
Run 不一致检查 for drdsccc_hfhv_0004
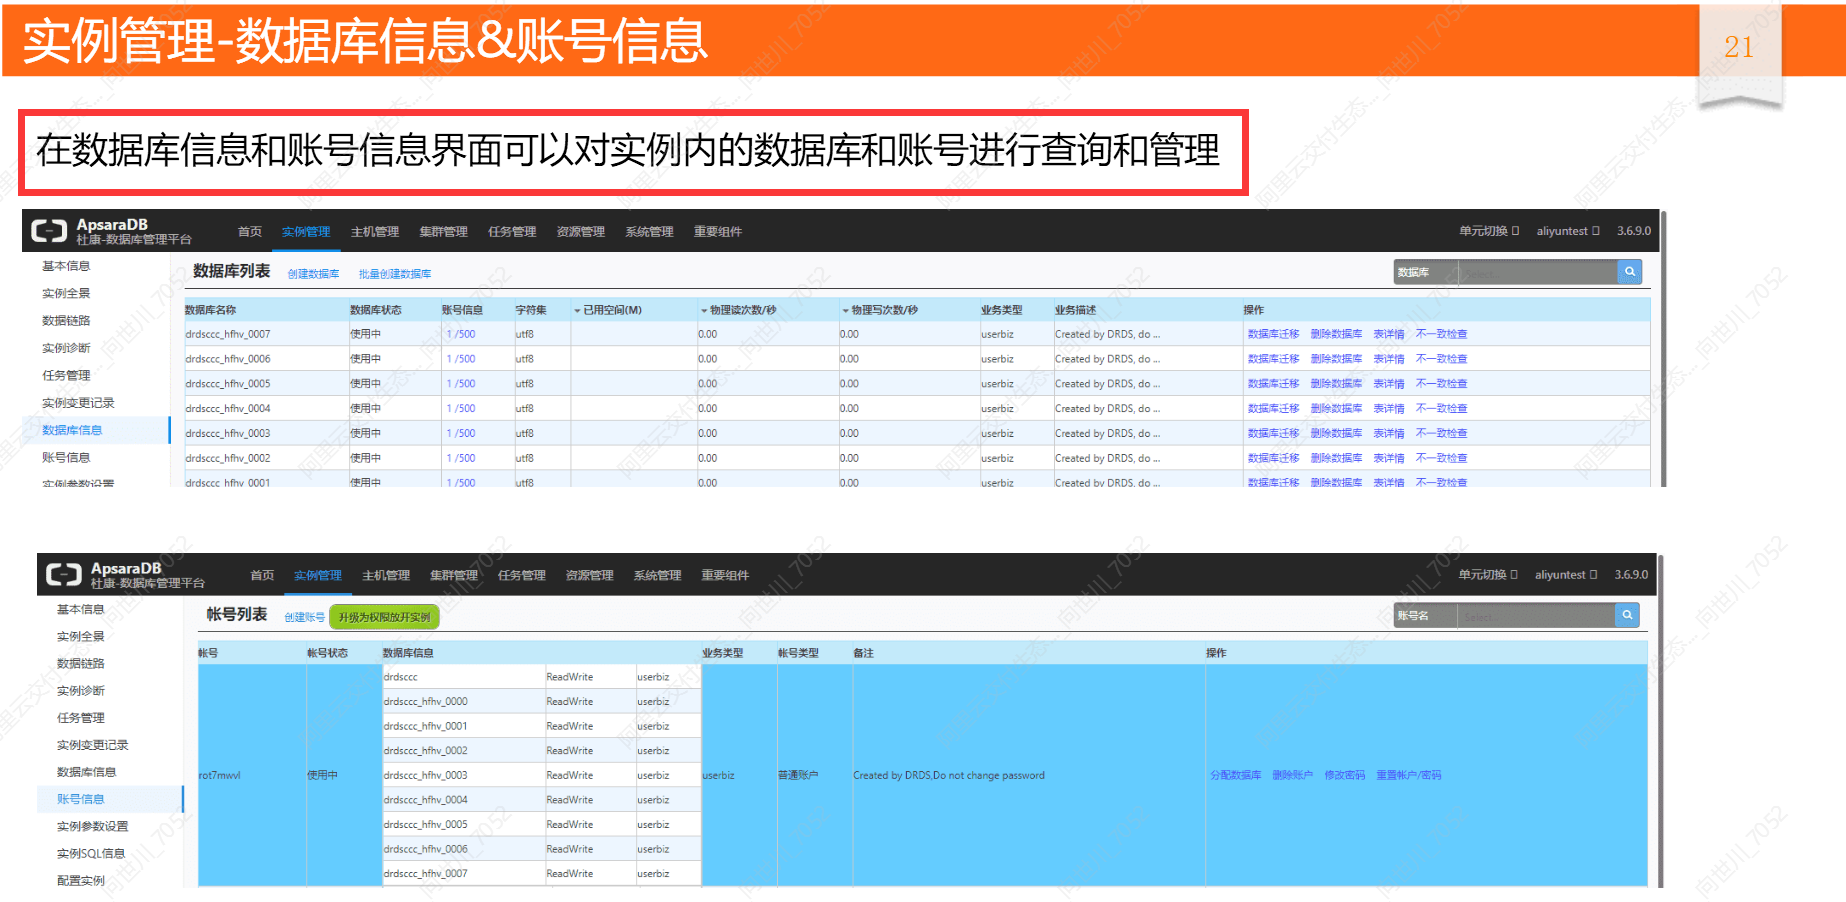pyautogui.click(x=1441, y=408)
